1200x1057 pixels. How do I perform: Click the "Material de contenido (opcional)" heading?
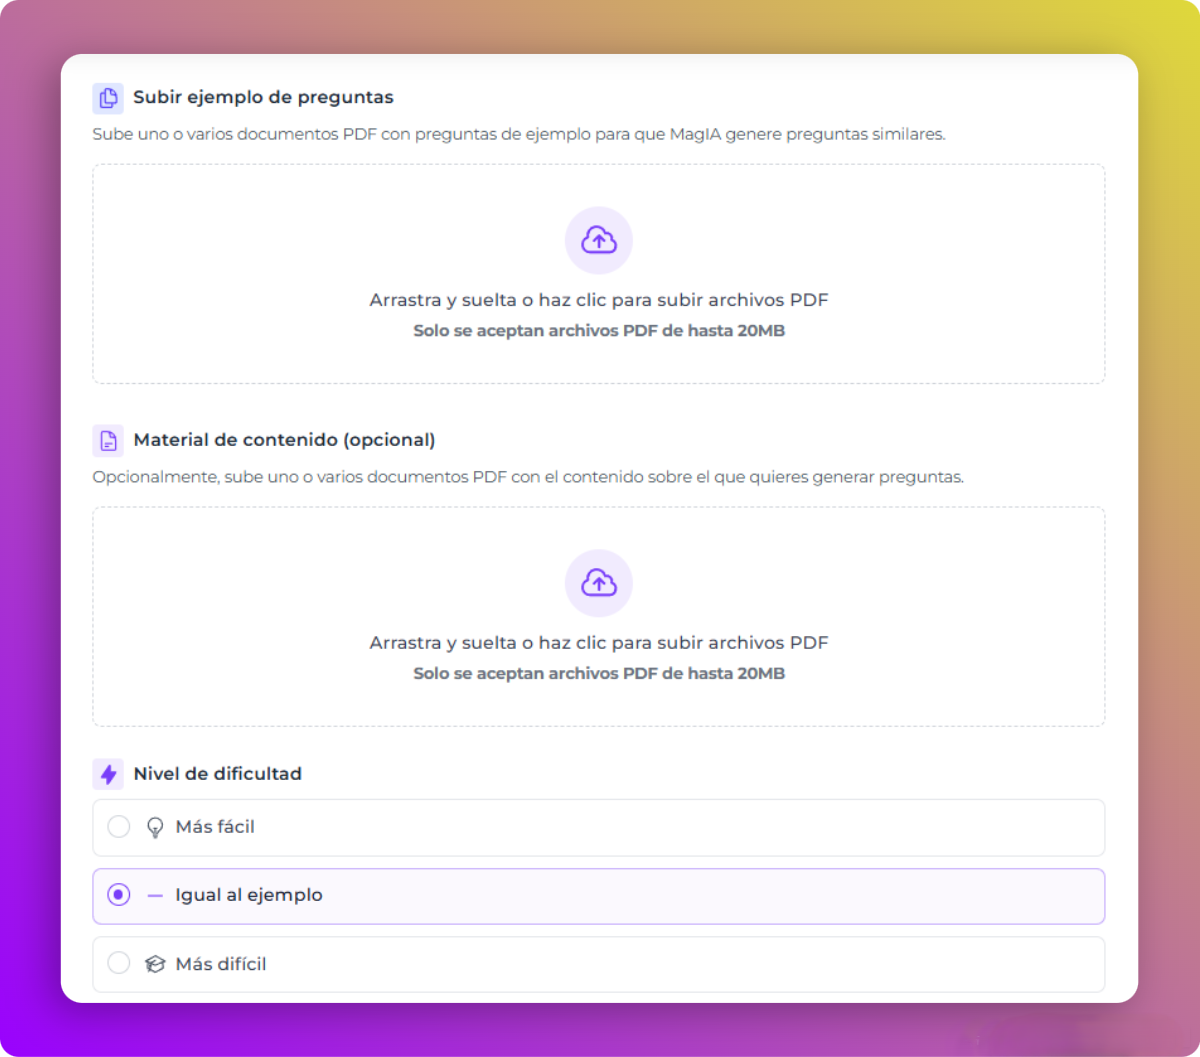coord(284,440)
